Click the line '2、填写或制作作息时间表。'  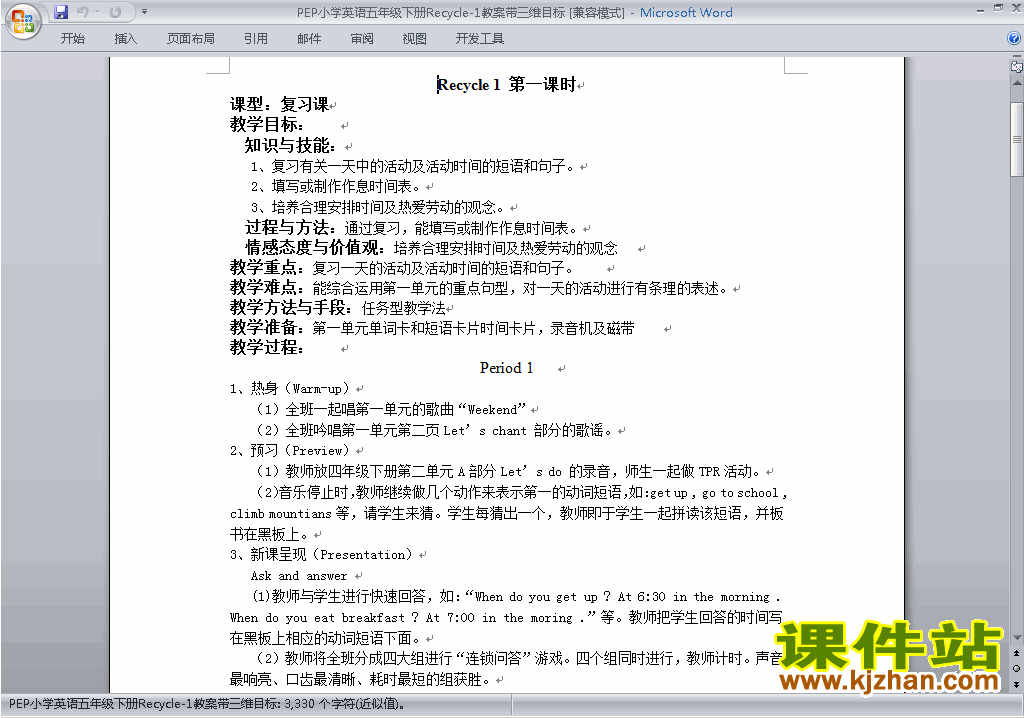pos(336,186)
